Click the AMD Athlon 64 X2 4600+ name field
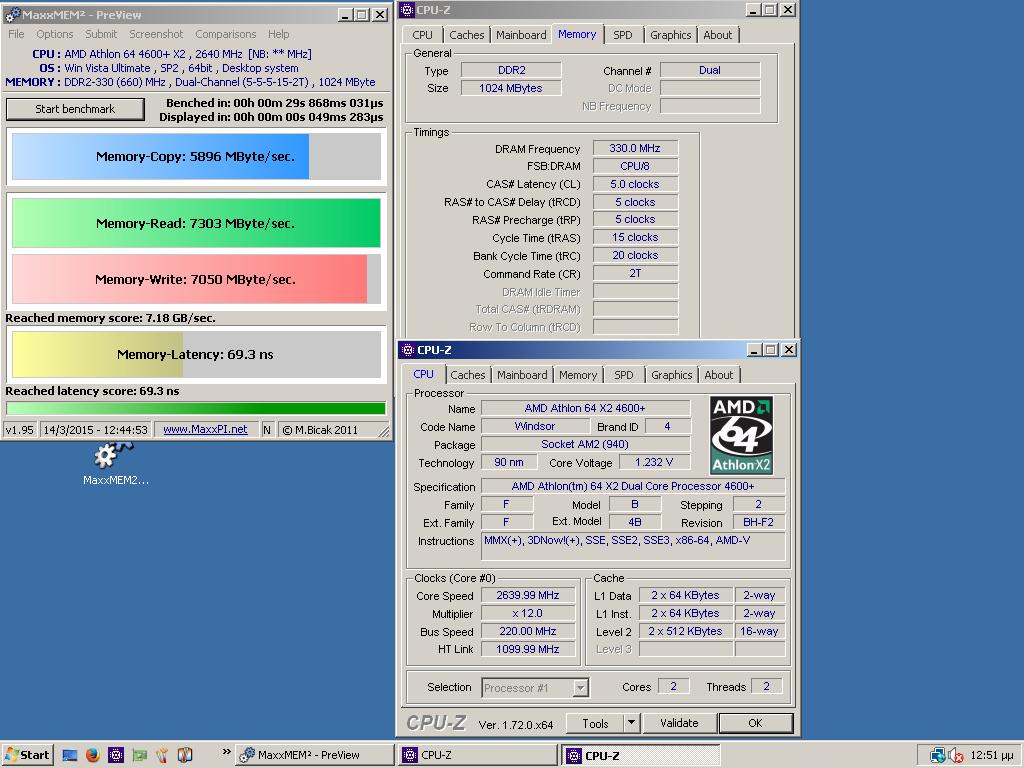Image resolution: width=1024 pixels, height=768 pixels. 585,408
